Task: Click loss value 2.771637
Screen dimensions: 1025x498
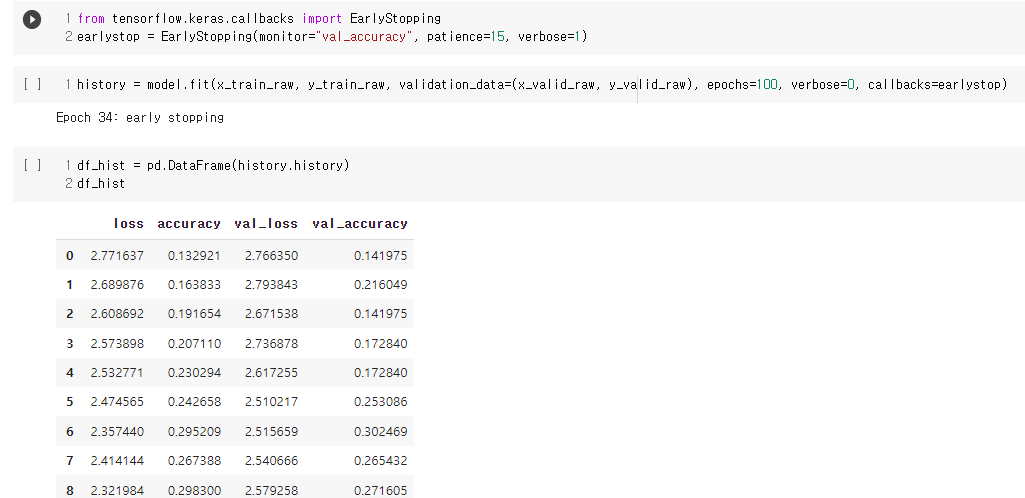Action: [117, 256]
